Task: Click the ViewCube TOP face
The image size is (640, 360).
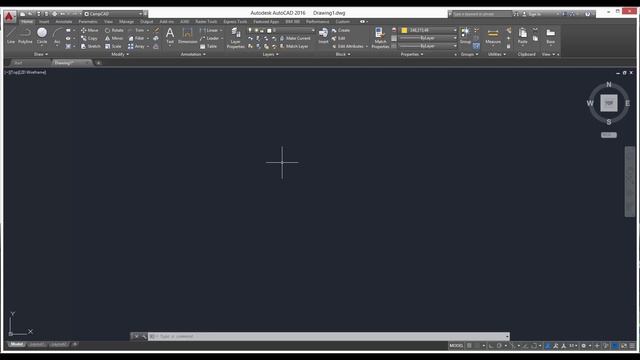Action: point(609,103)
